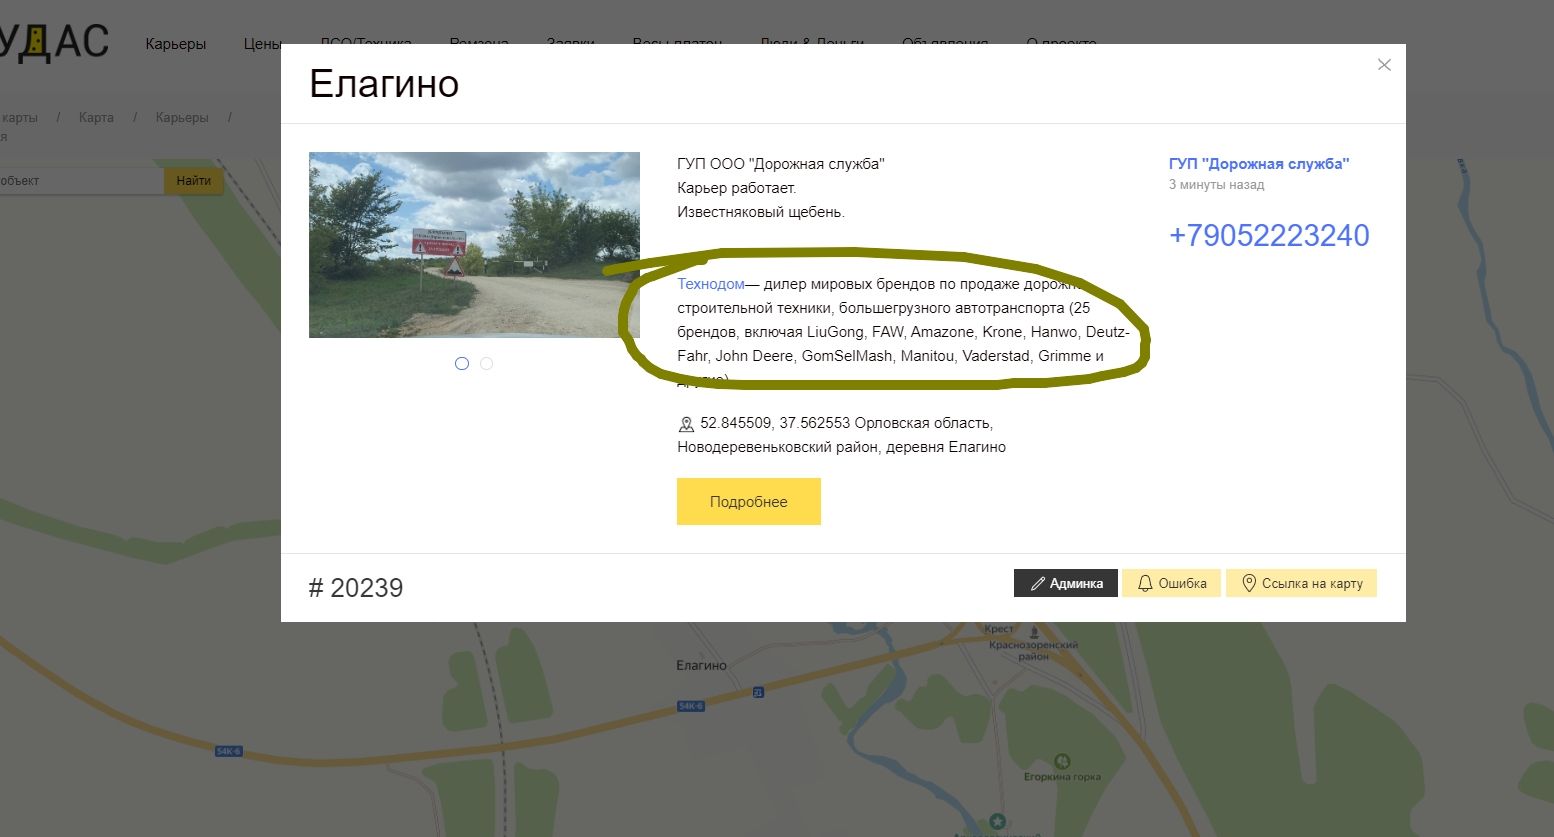Open the ГУП "Дорожная служба" author link
This screenshot has width=1554, height=837.
click(1258, 164)
